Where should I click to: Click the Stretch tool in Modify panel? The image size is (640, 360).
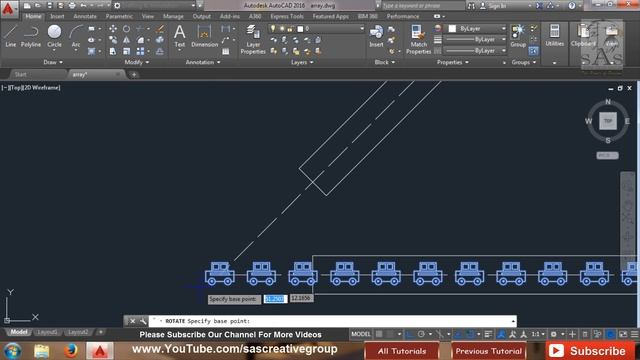(x=113, y=51)
